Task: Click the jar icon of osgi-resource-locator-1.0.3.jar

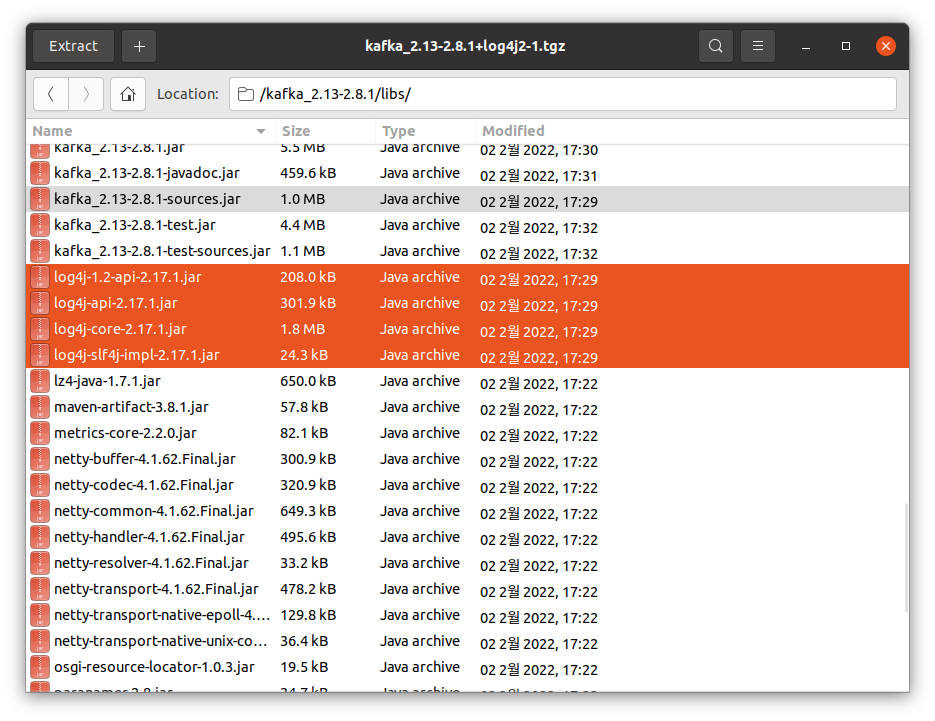Action: click(40, 667)
